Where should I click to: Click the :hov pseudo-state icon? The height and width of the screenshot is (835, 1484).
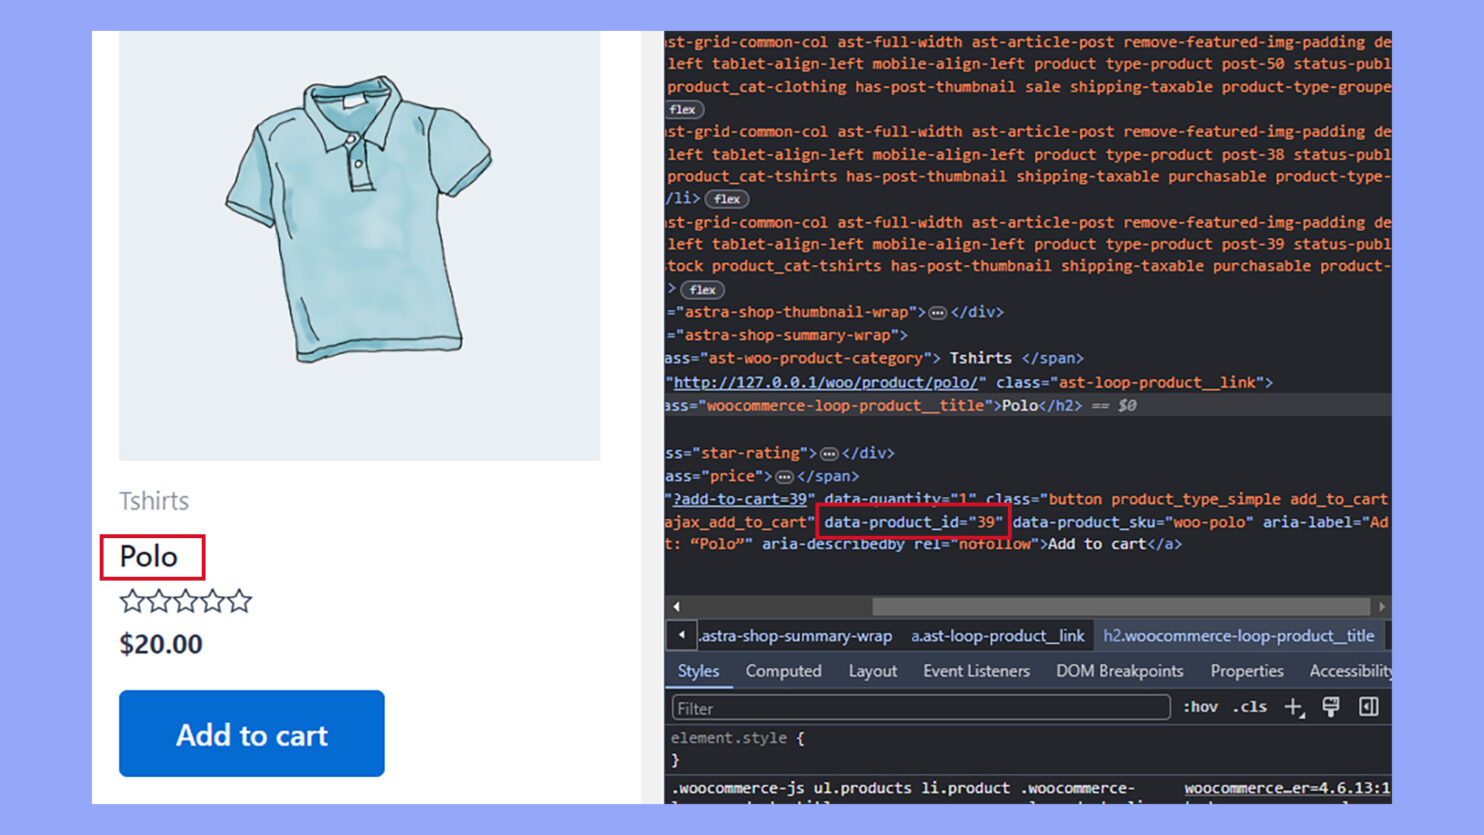tap(1201, 707)
